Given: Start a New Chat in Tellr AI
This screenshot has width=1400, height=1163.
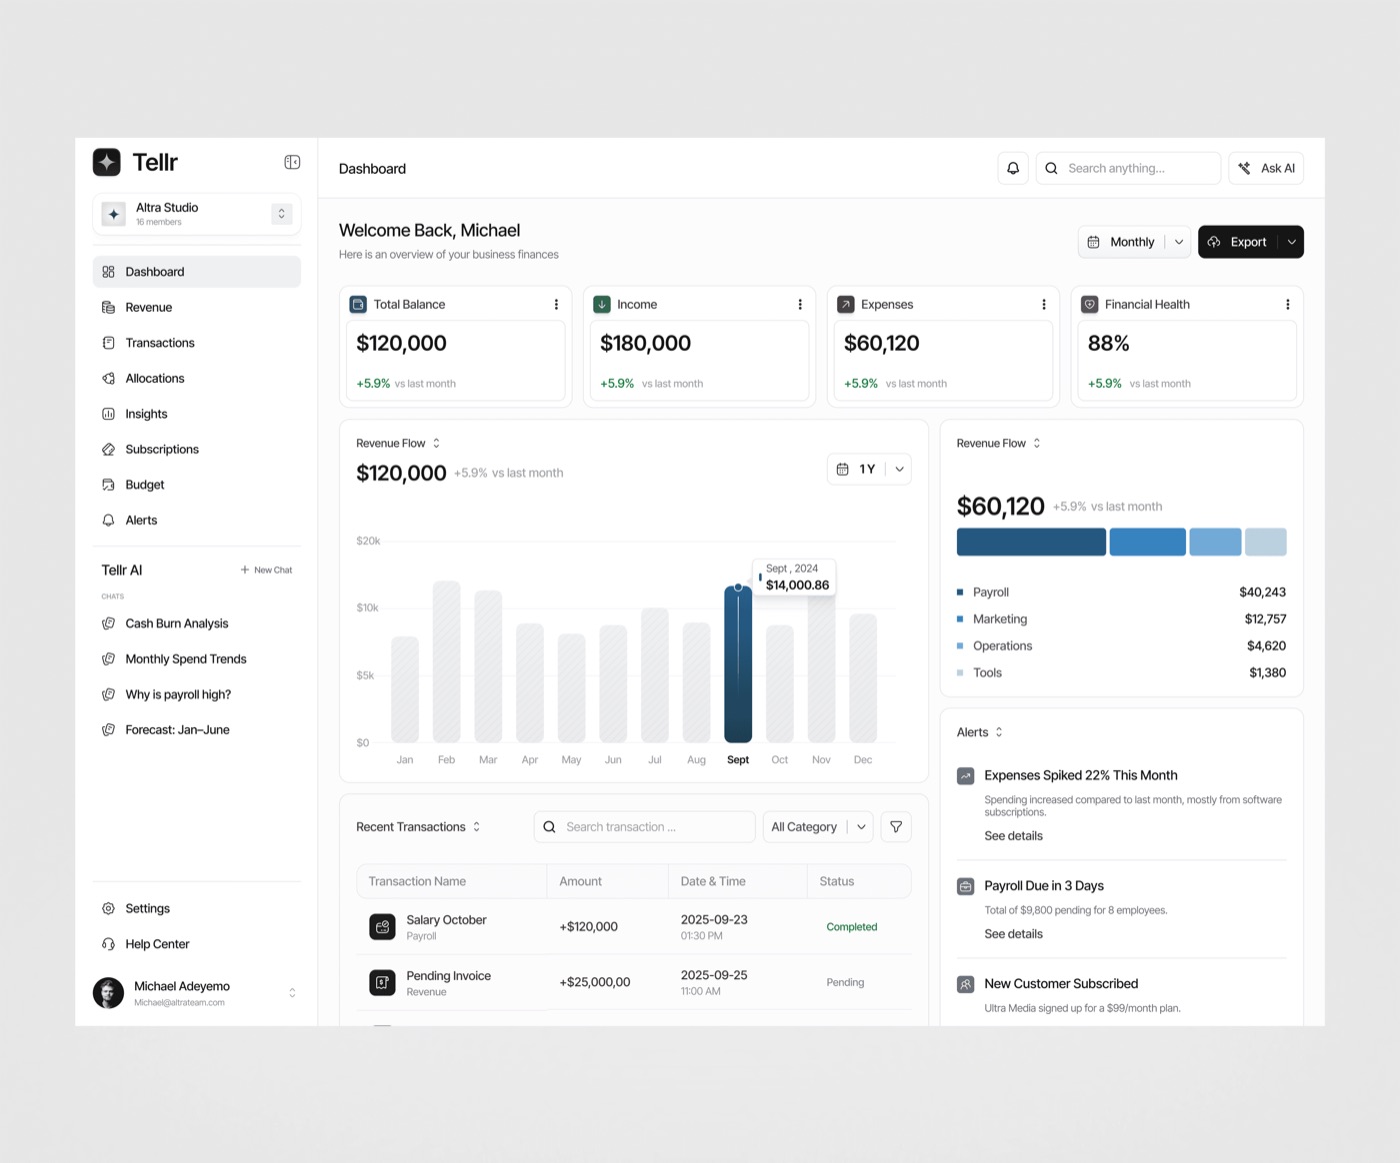Looking at the screenshot, I should 266,570.
